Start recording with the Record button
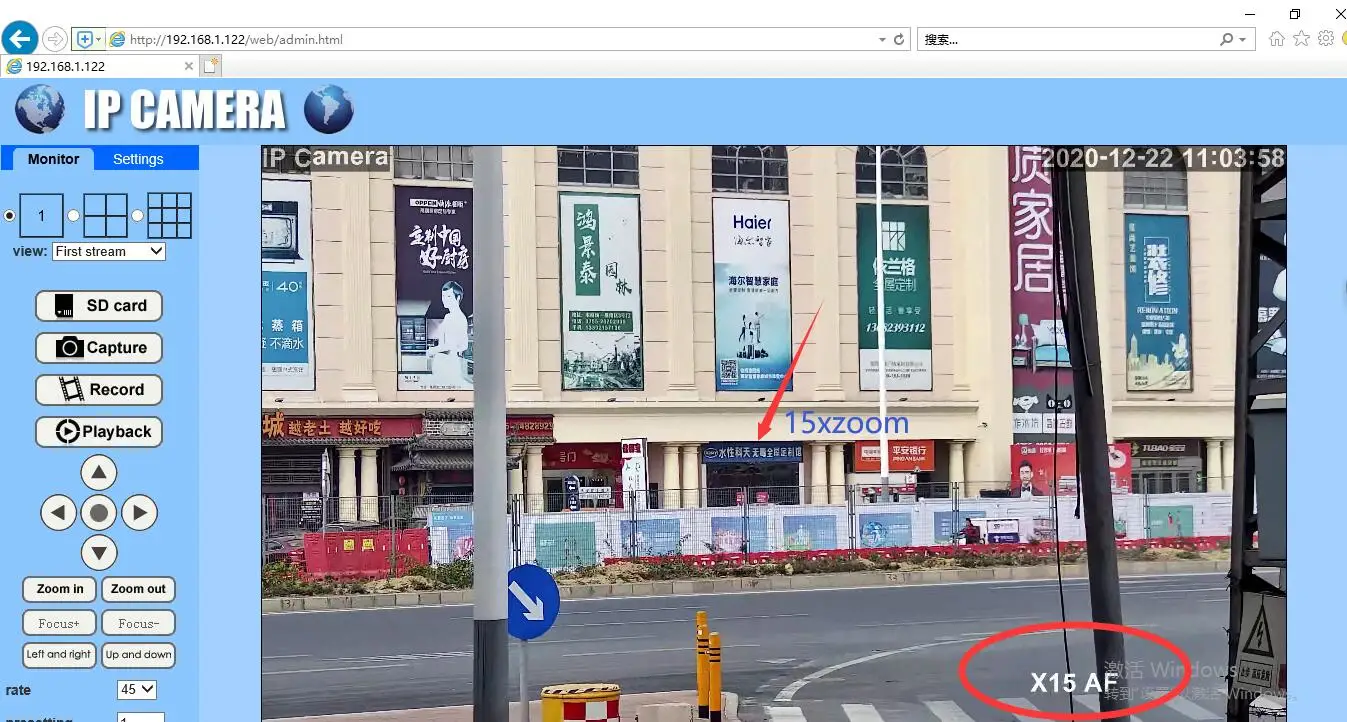Screen dimensions: 1347x722 point(99,390)
